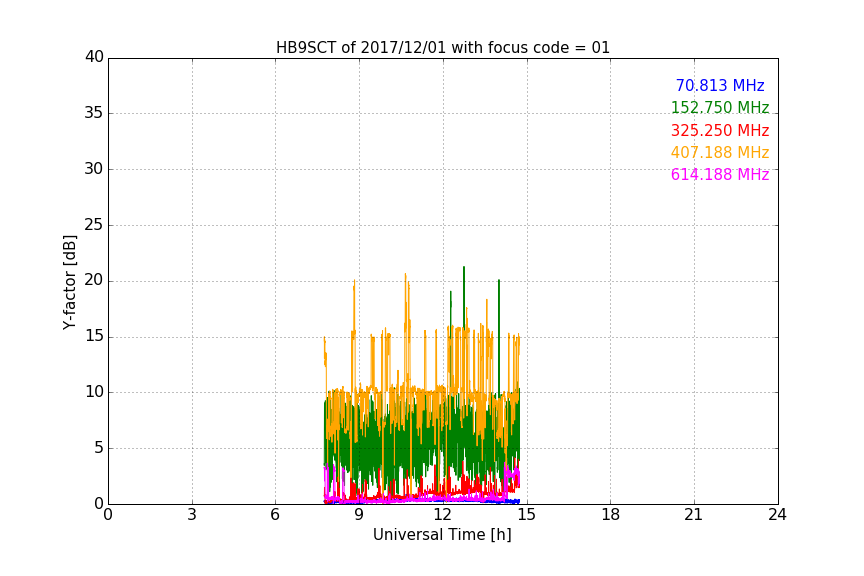Click the y-axis tick label 40
The height and width of the screenshot is (576, 864).
click(x=94, y=57)
